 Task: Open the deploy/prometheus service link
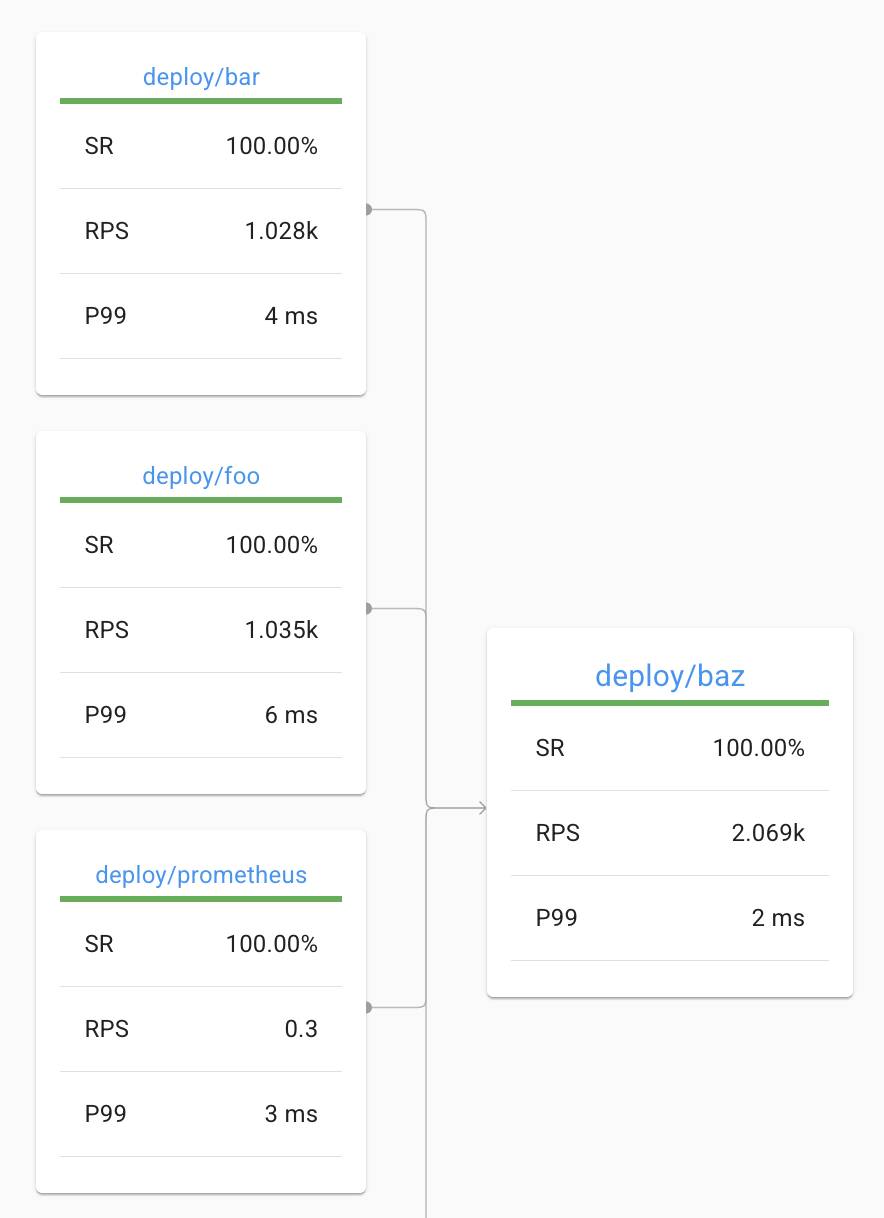click(200, 874)
